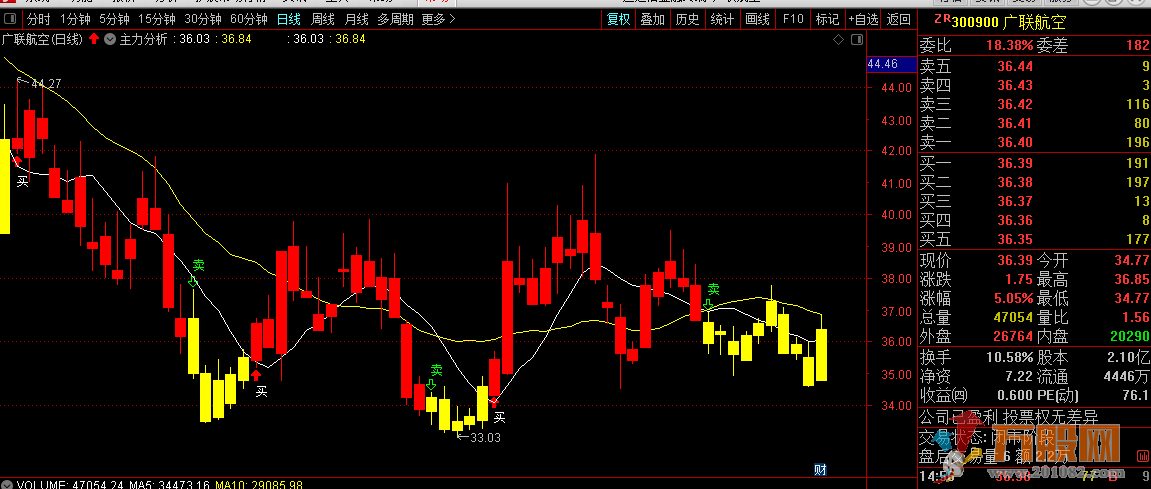Click the 买四 36.36 quote row

(1034, 220)
